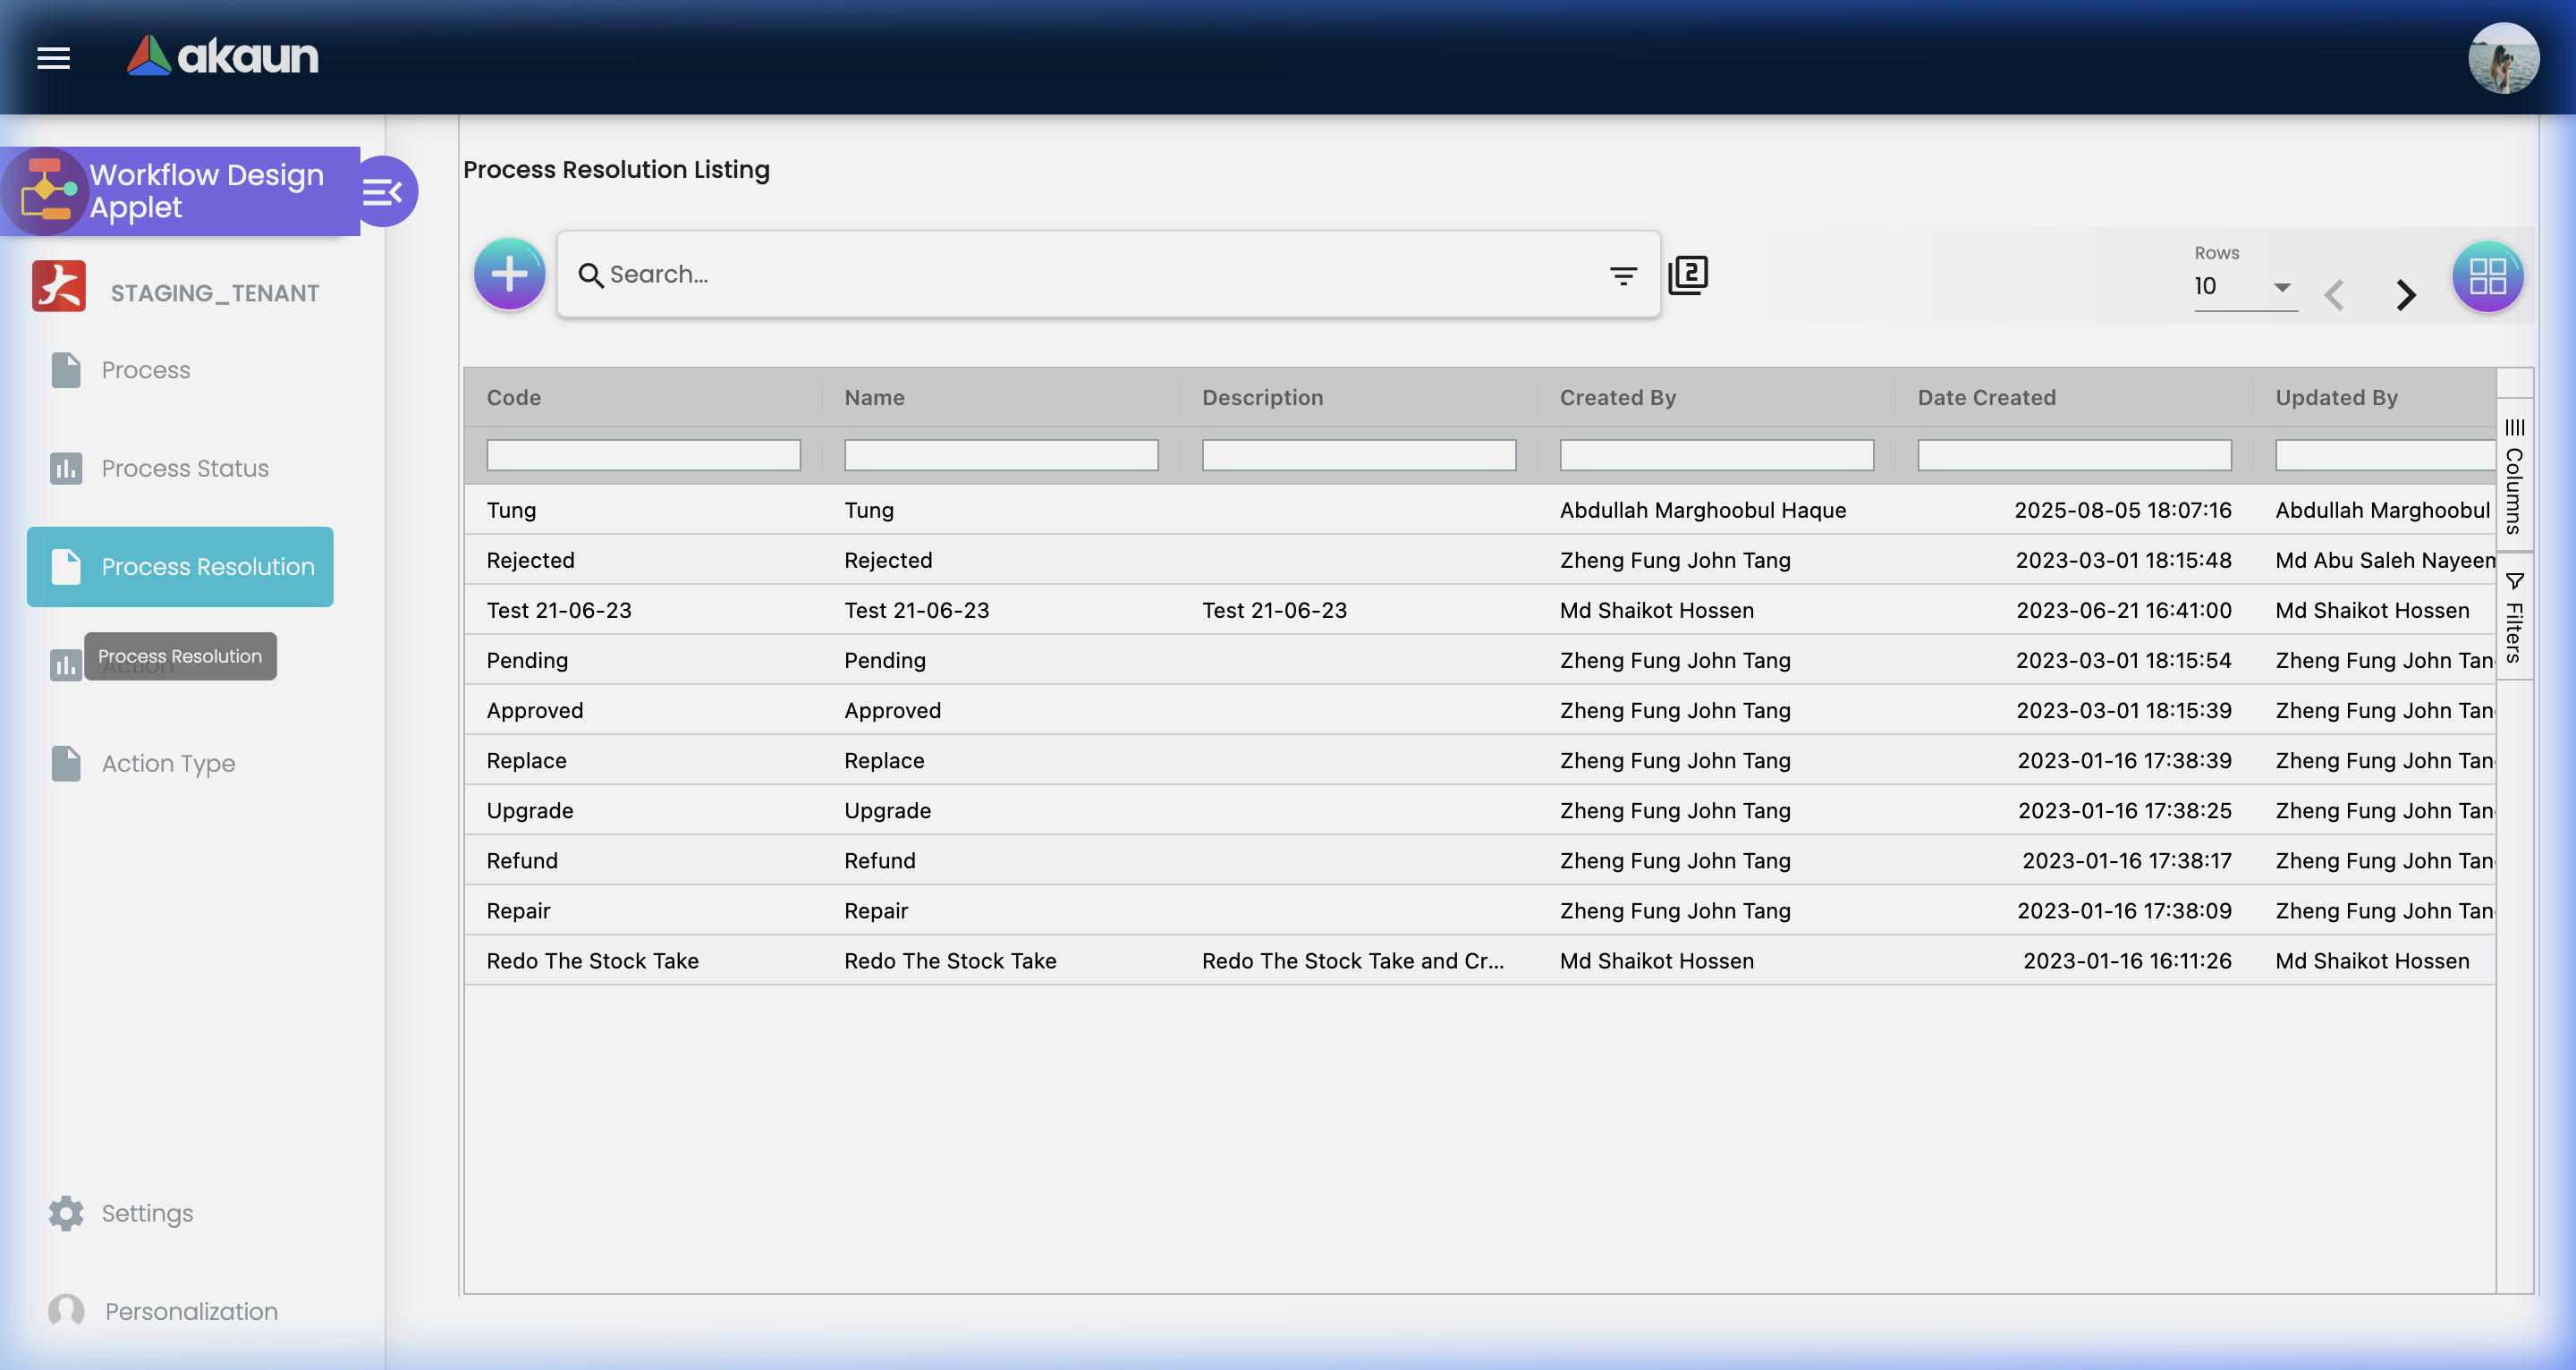Click the Name column filter field
The height and width of the screenshot is (1370, 2576).
[x=1001, y=456]
